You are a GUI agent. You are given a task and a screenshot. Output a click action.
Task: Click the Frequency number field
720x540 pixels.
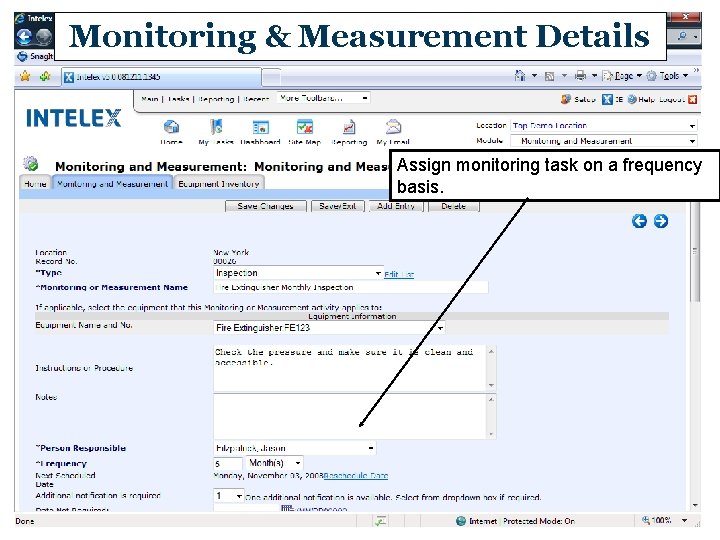pyautogui.click(x=228, y=463)
